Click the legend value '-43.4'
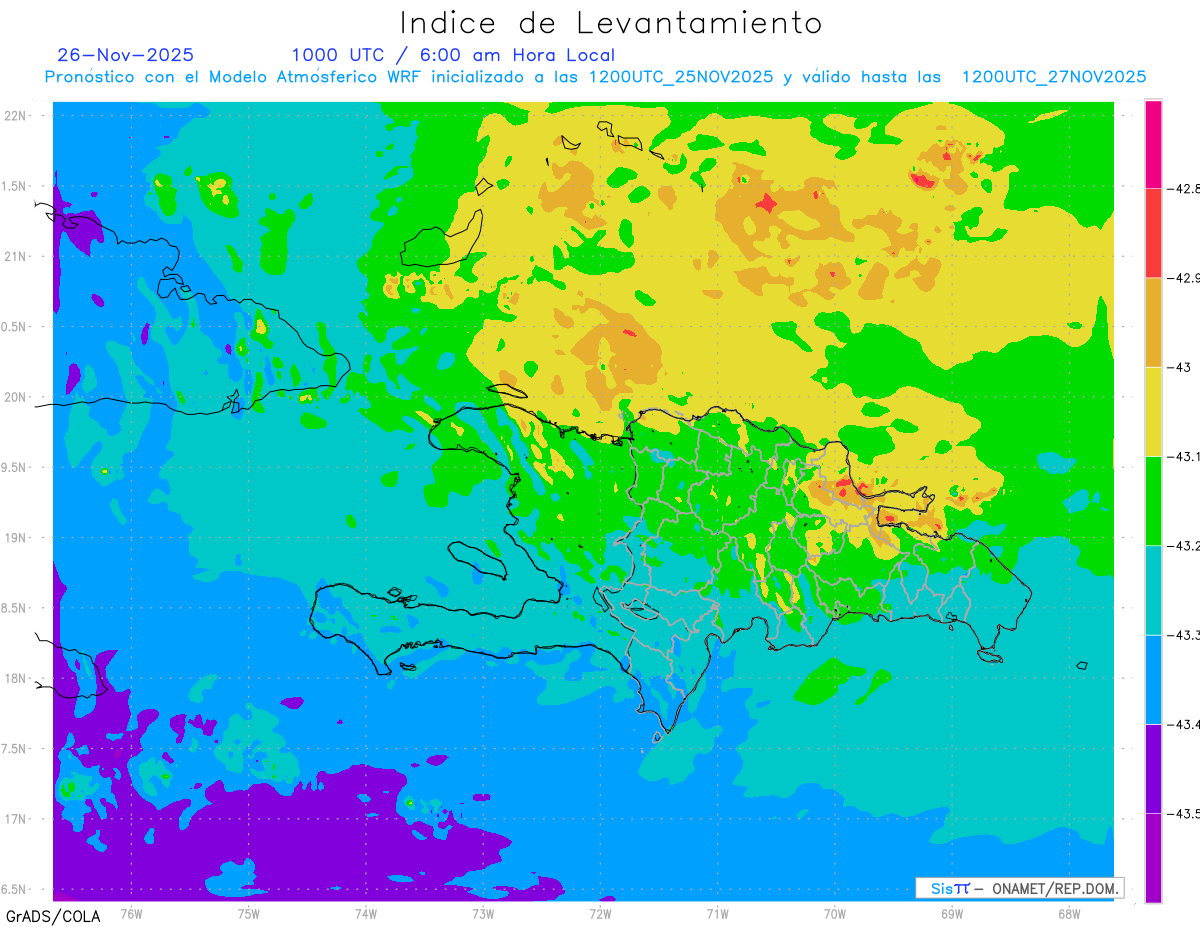The width and height of the screenshot is (1200, 927). tap(1184, 724)
